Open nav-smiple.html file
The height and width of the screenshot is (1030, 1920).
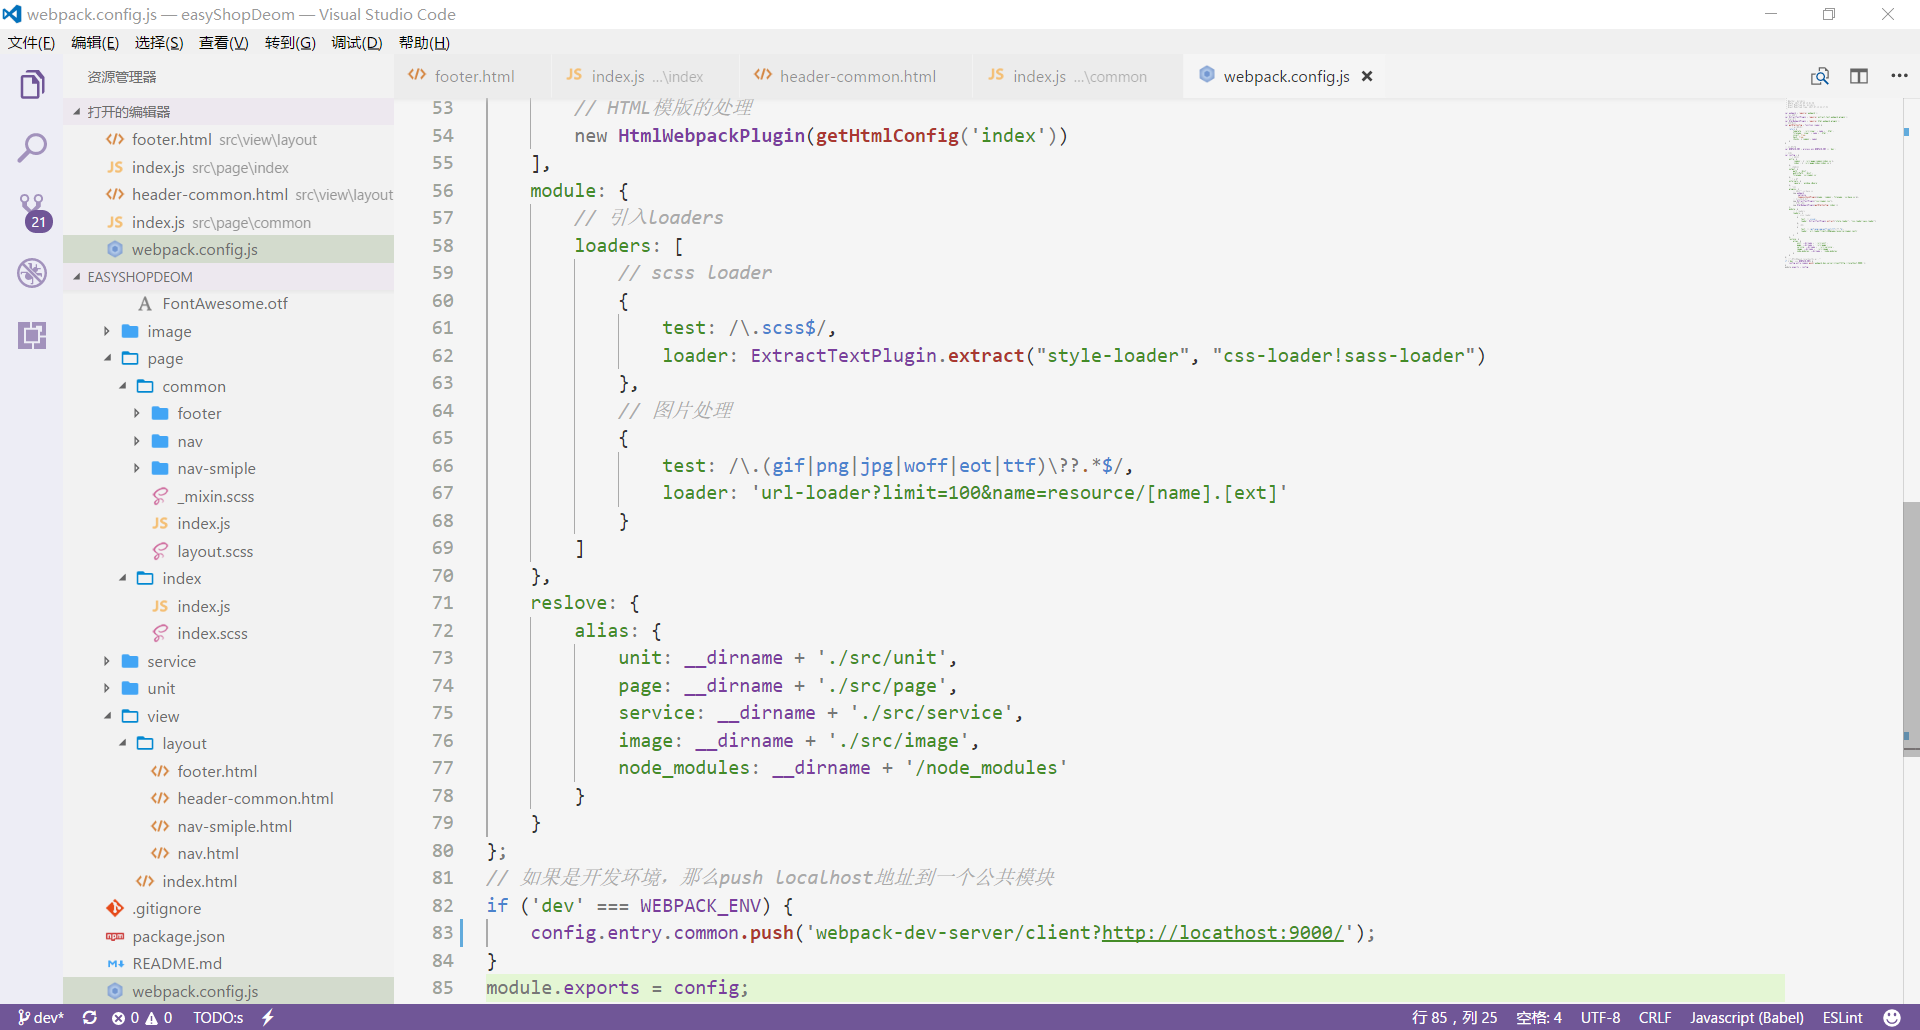(x=228, y=826)
